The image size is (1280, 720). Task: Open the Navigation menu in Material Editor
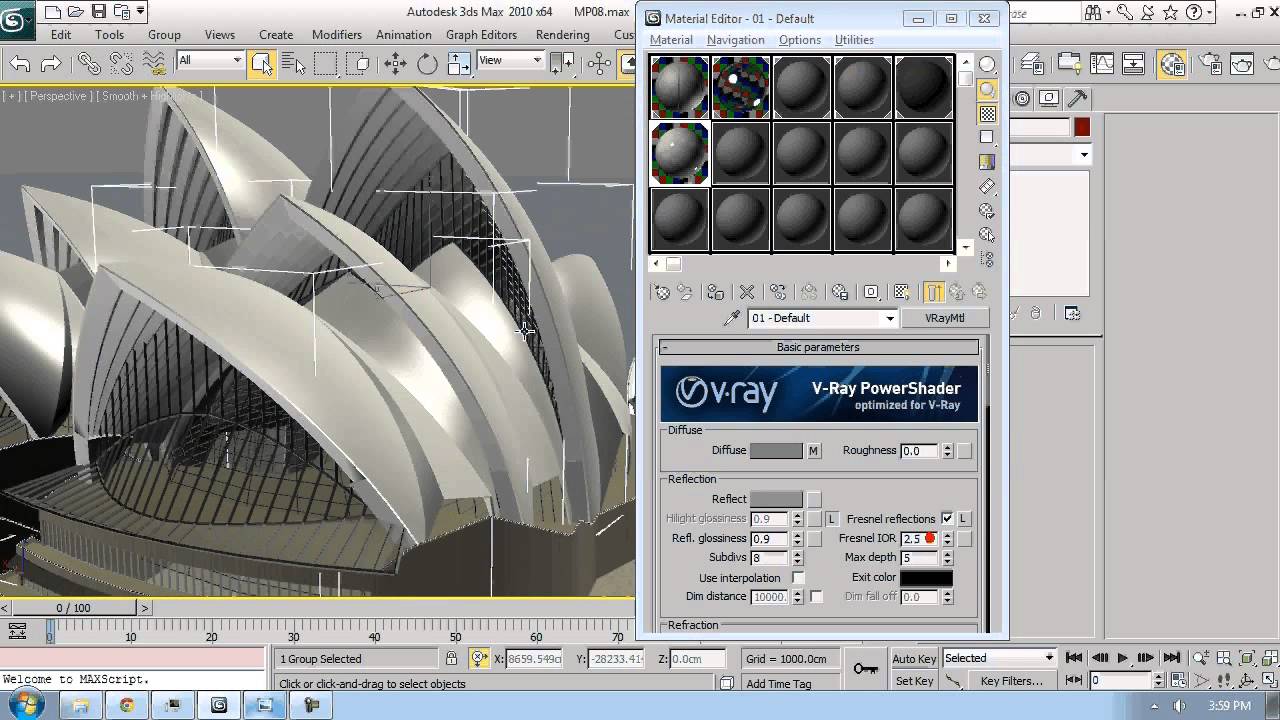735,40
